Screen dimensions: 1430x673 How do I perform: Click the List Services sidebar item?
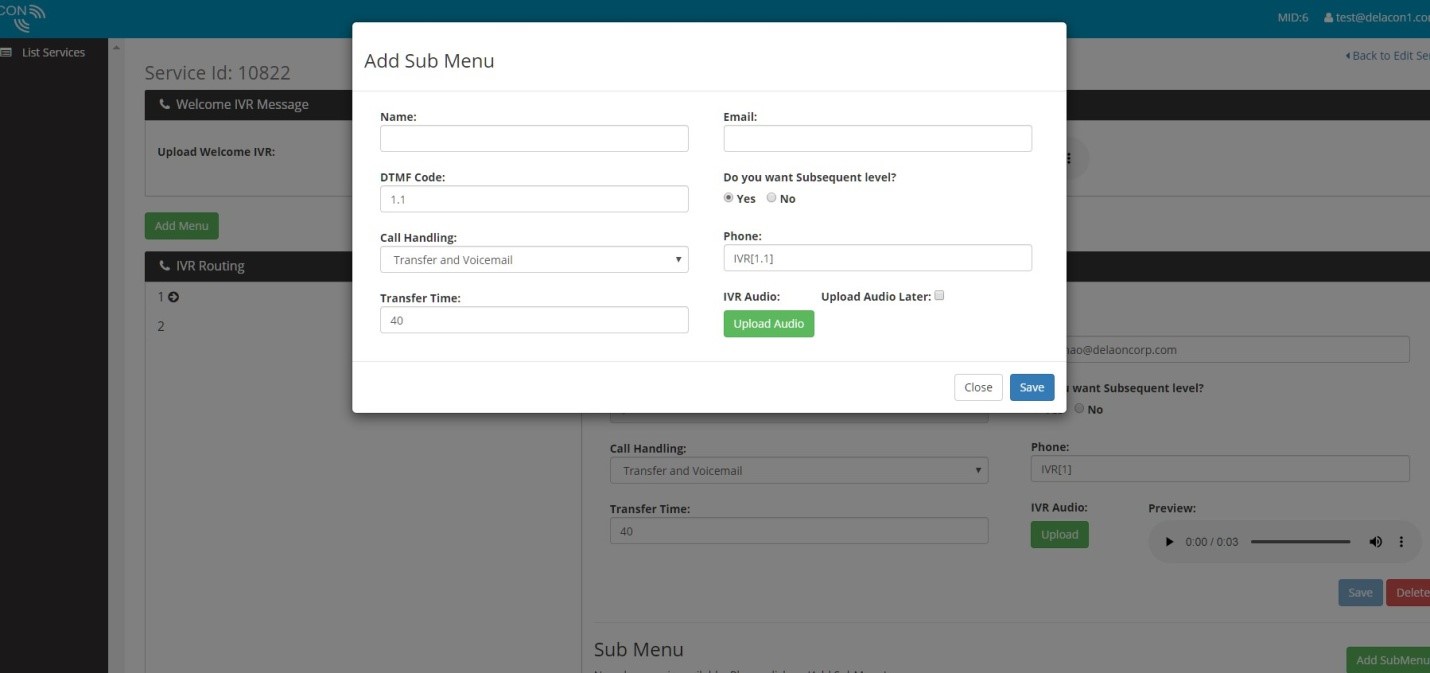tap(54, 52)
